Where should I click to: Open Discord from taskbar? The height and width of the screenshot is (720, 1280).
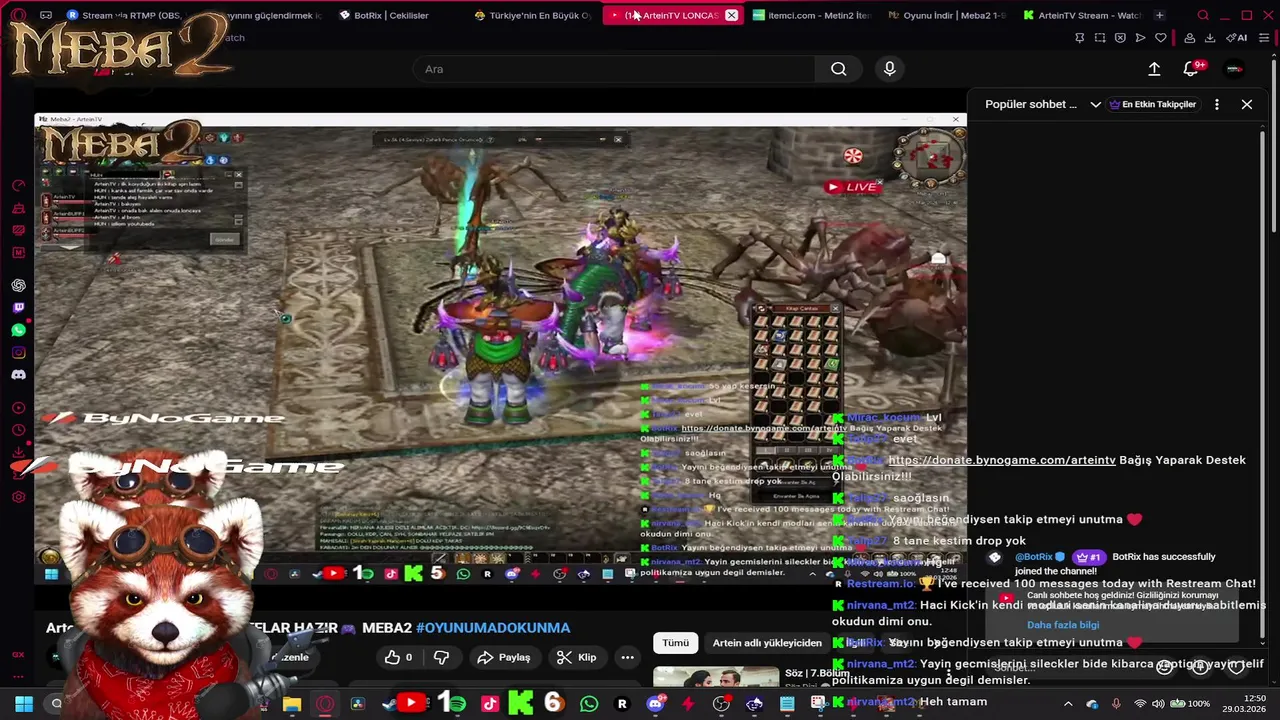coord(655,704)
